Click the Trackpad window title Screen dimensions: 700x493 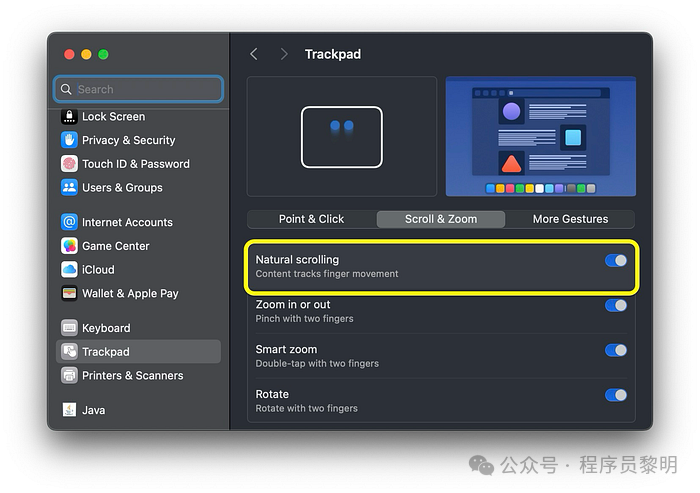333,54
